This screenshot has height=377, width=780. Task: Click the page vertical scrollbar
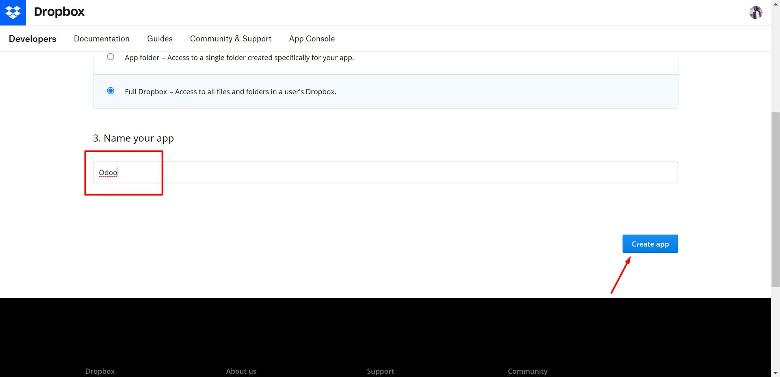pyautogui.click(x=776, y=199)
